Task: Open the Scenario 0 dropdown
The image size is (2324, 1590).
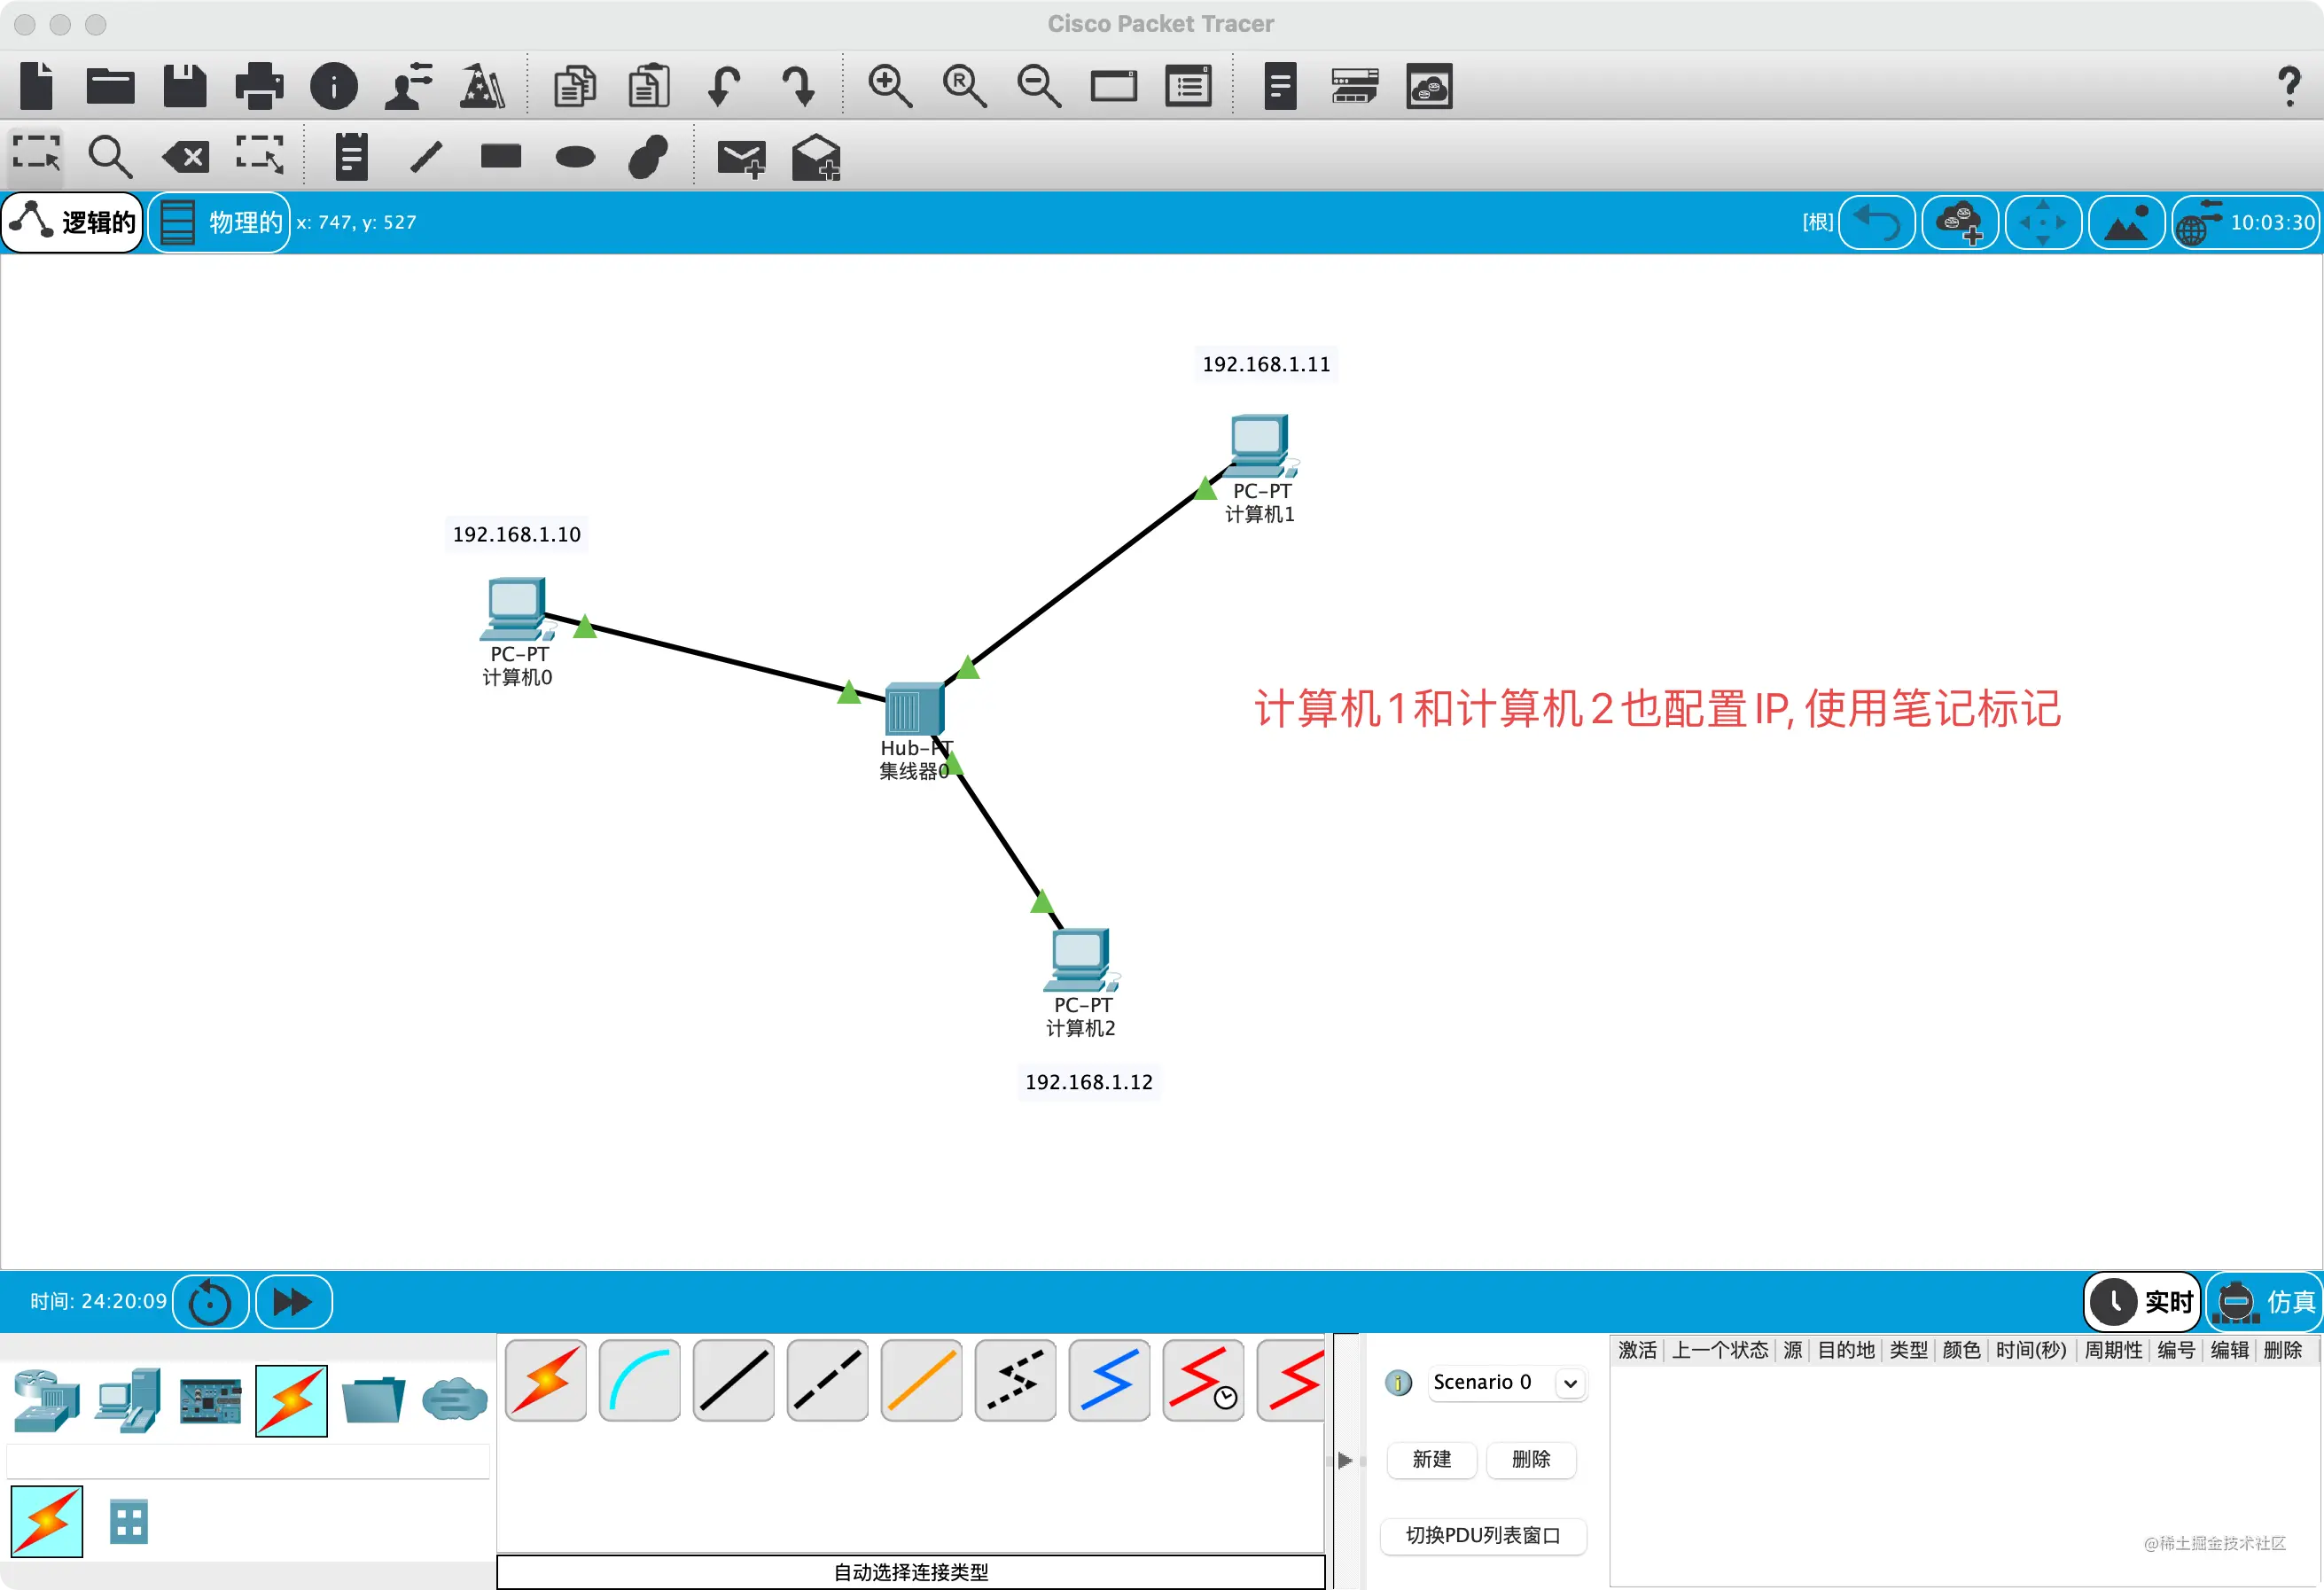Action: [1507, 1383]
